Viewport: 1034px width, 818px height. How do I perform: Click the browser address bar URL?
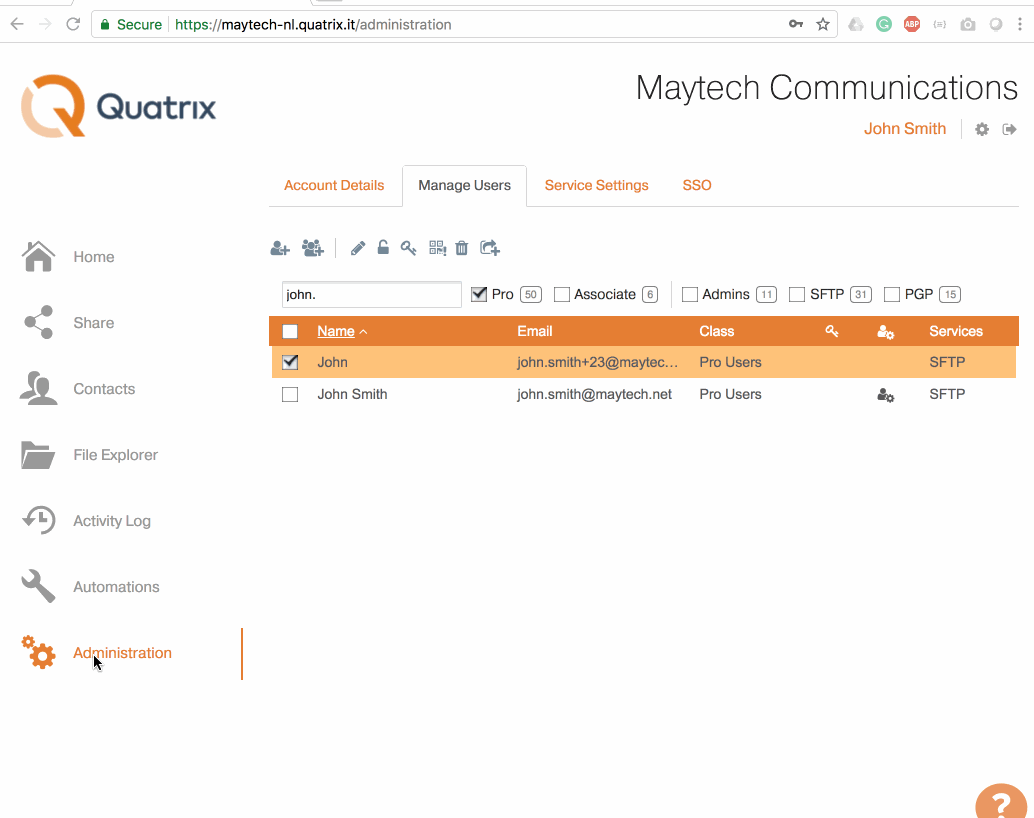(313, 24)
